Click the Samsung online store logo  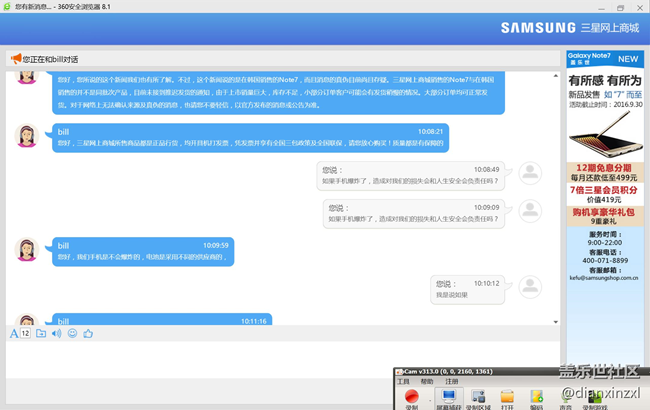click(570, 28)
